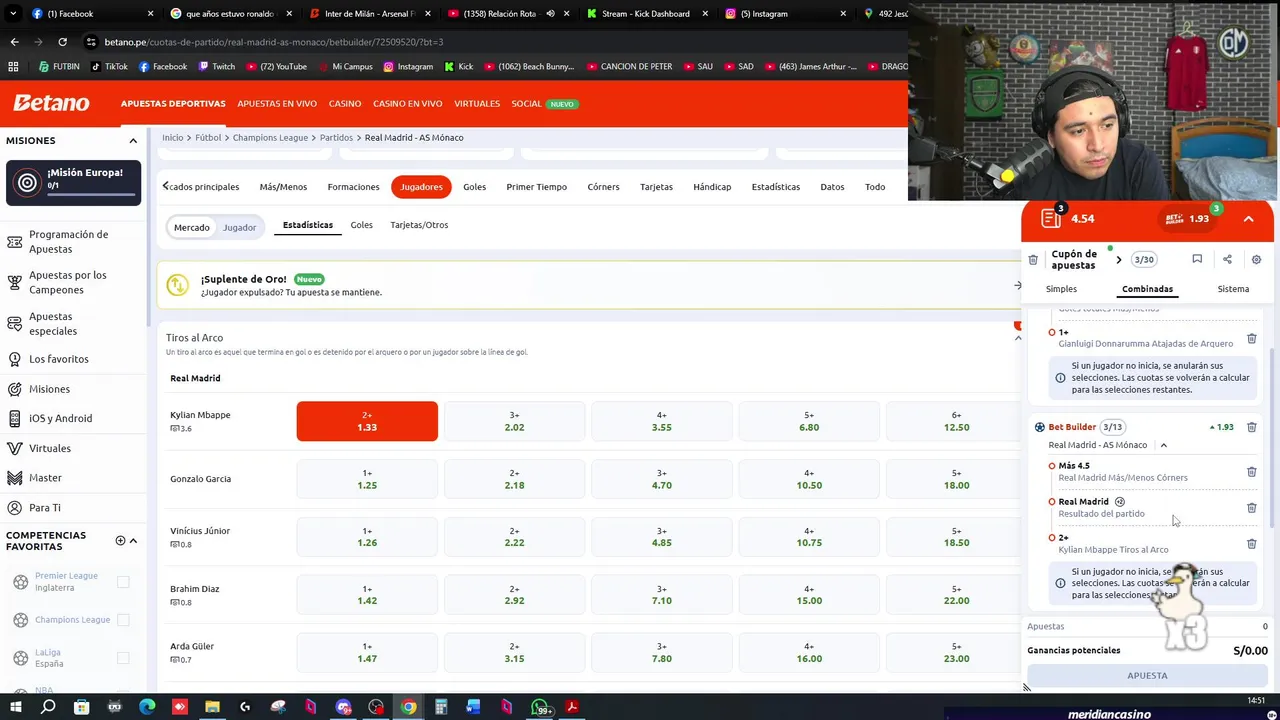Open Chrome apps grid in bookmarks bar
This screenshot has width=1280, height=720.
pyautogui.click(x=13, y=67)
